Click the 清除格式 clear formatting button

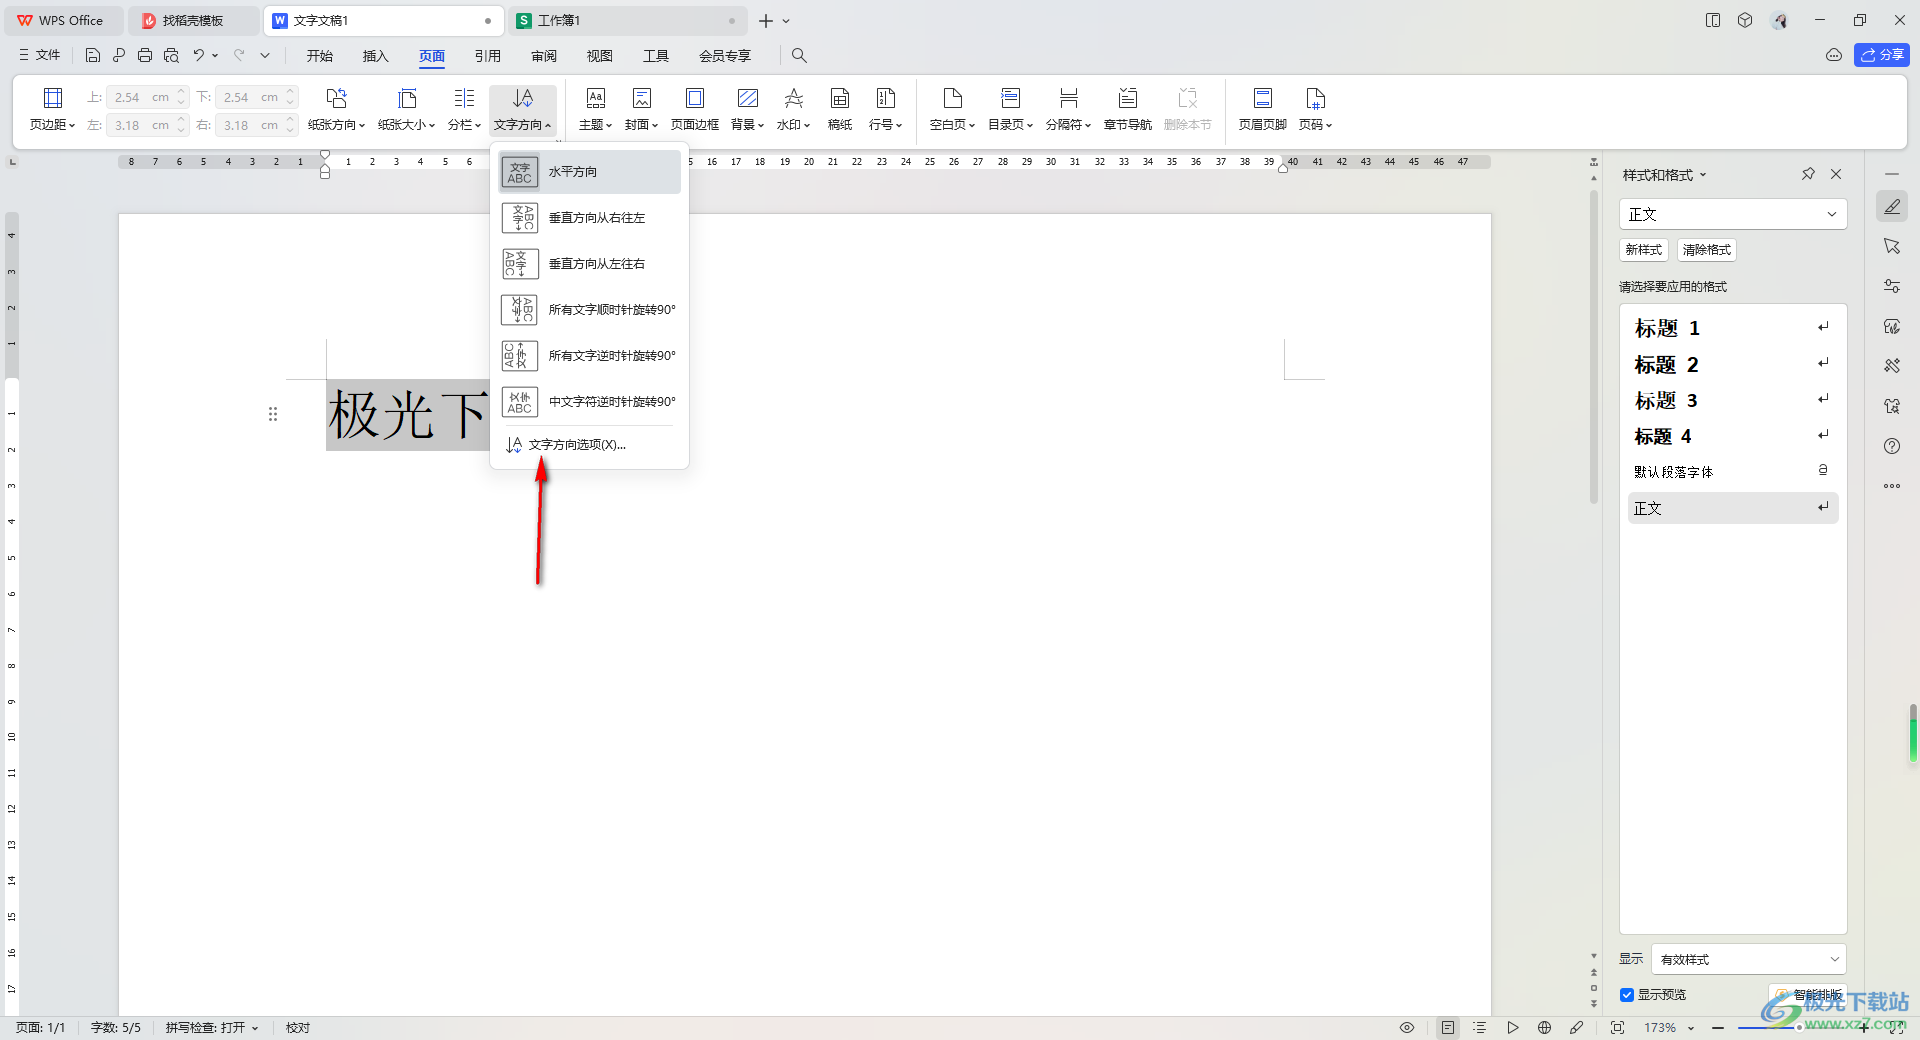tap(1707, 250)
